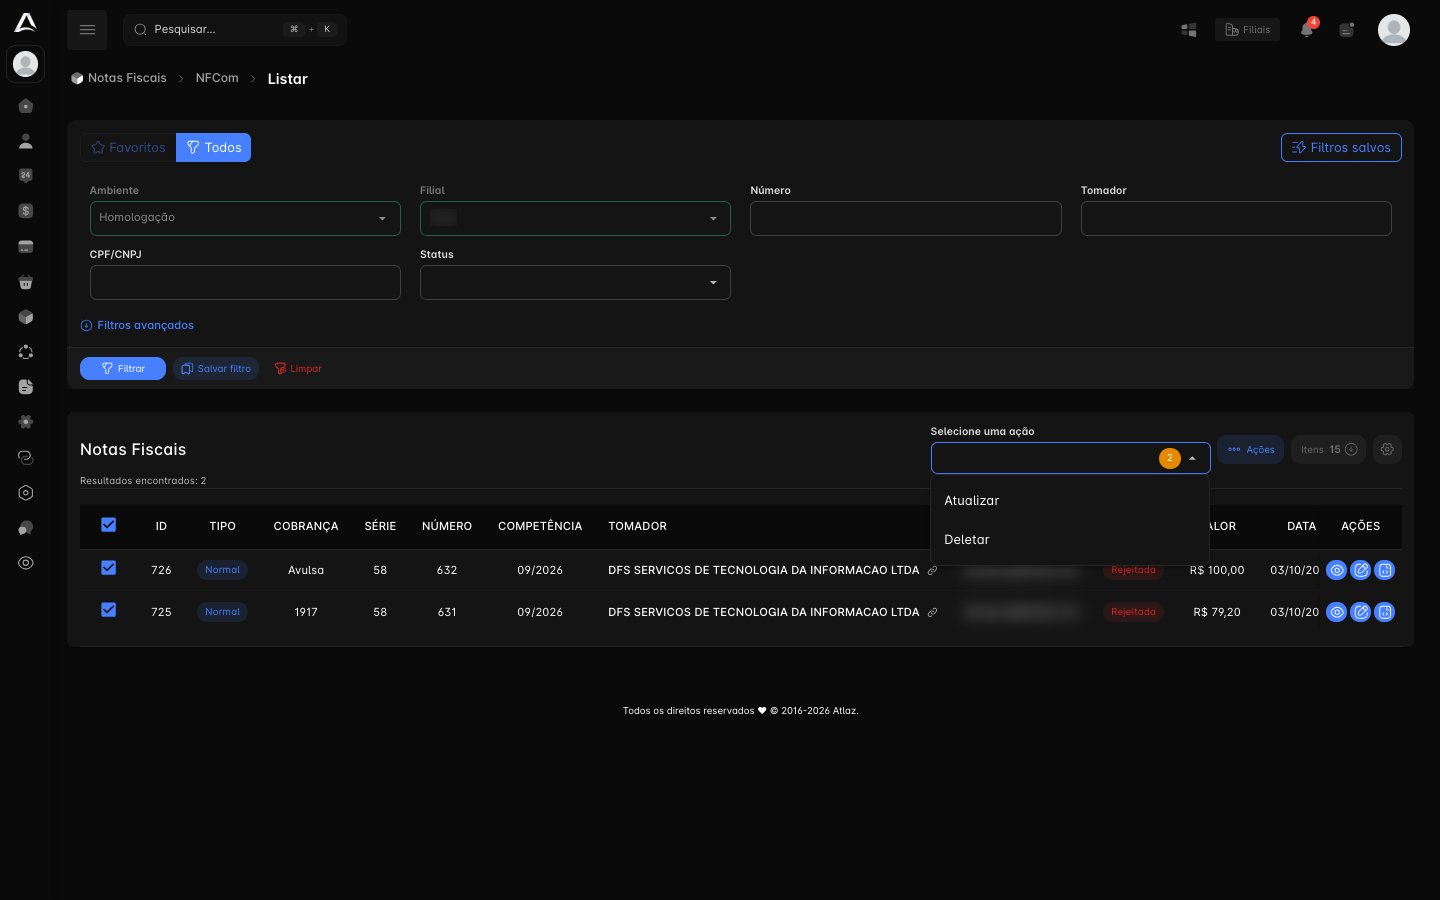Open the chat bubbles sidebar icon
Image resolution: width=1440 pixels, height=900 pixels.
pos(26,528)
